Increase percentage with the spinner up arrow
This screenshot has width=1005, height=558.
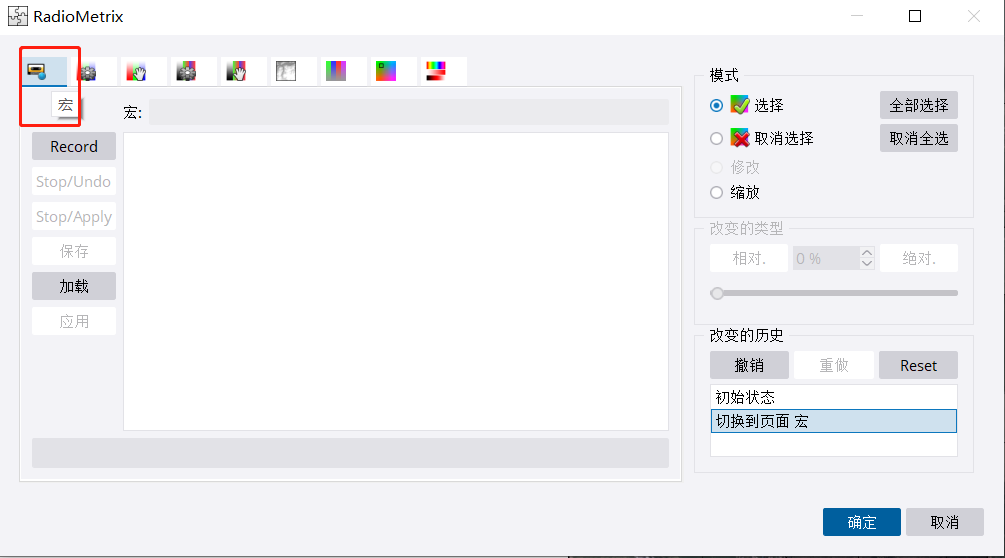tap(867, 253)
